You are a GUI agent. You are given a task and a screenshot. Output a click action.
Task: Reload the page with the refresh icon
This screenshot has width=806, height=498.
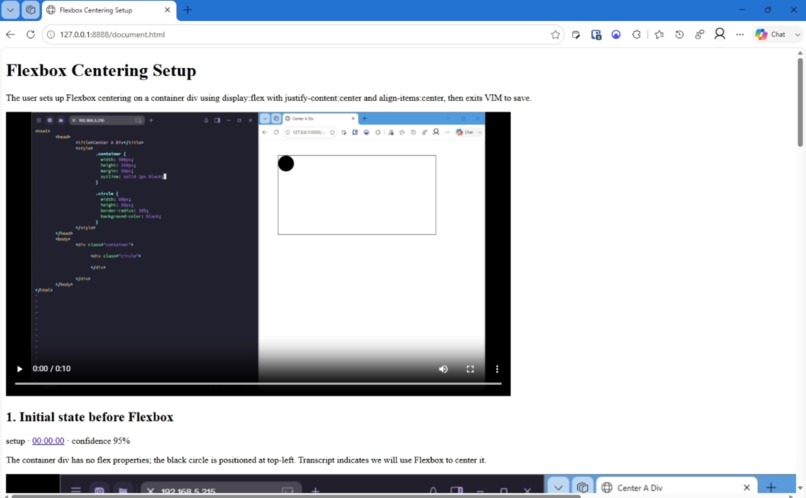[x=30, y=34]
